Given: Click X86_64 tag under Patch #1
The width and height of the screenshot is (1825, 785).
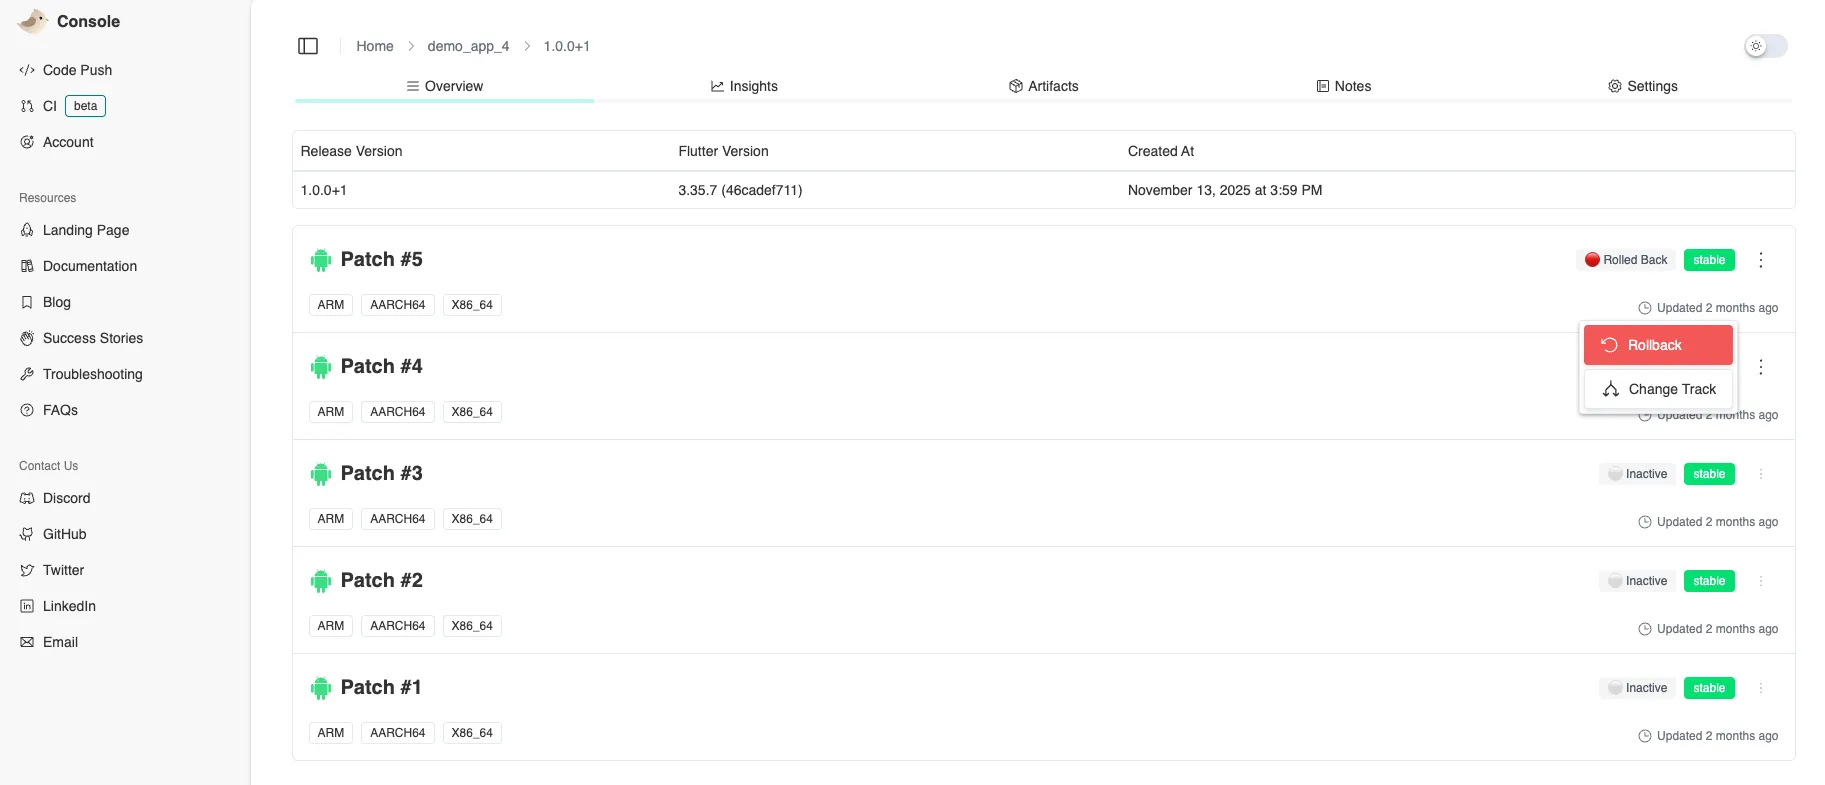Looking at the screenshot, I should tap(472, 733).
